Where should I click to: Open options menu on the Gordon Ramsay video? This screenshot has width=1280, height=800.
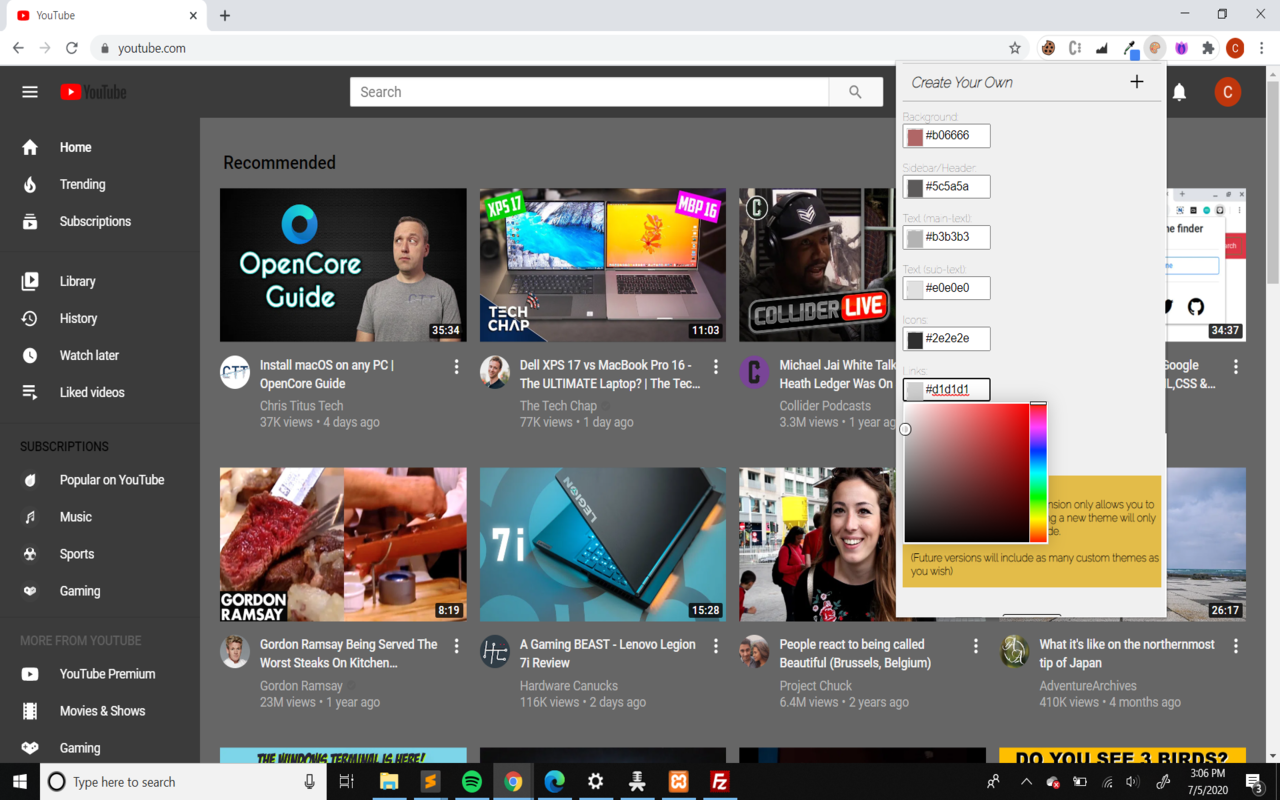coord(457,646)
